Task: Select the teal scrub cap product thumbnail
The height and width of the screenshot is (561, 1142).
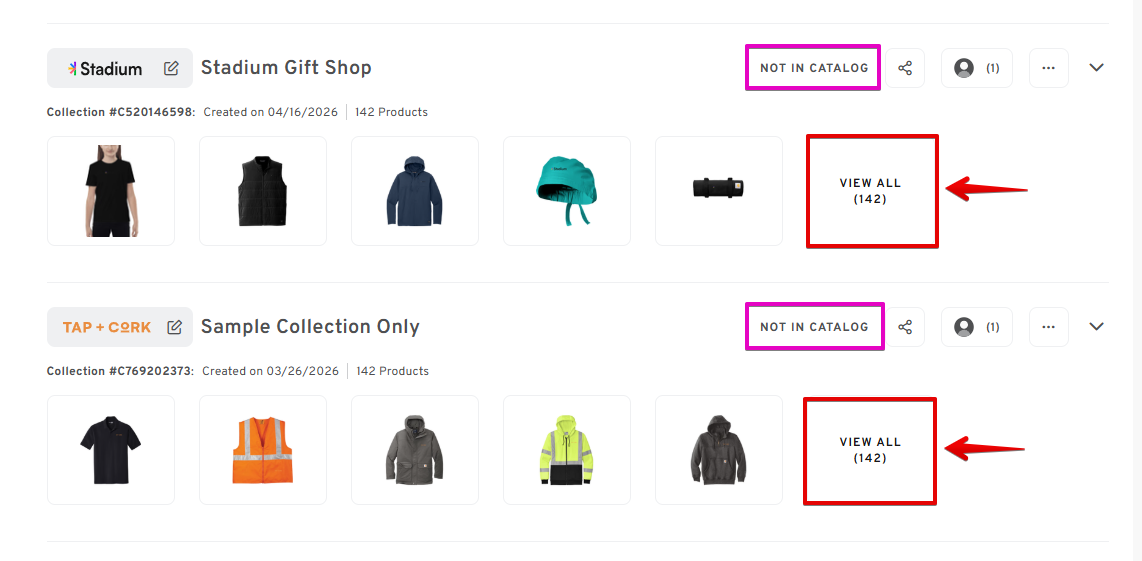Action: pos(567,191)
